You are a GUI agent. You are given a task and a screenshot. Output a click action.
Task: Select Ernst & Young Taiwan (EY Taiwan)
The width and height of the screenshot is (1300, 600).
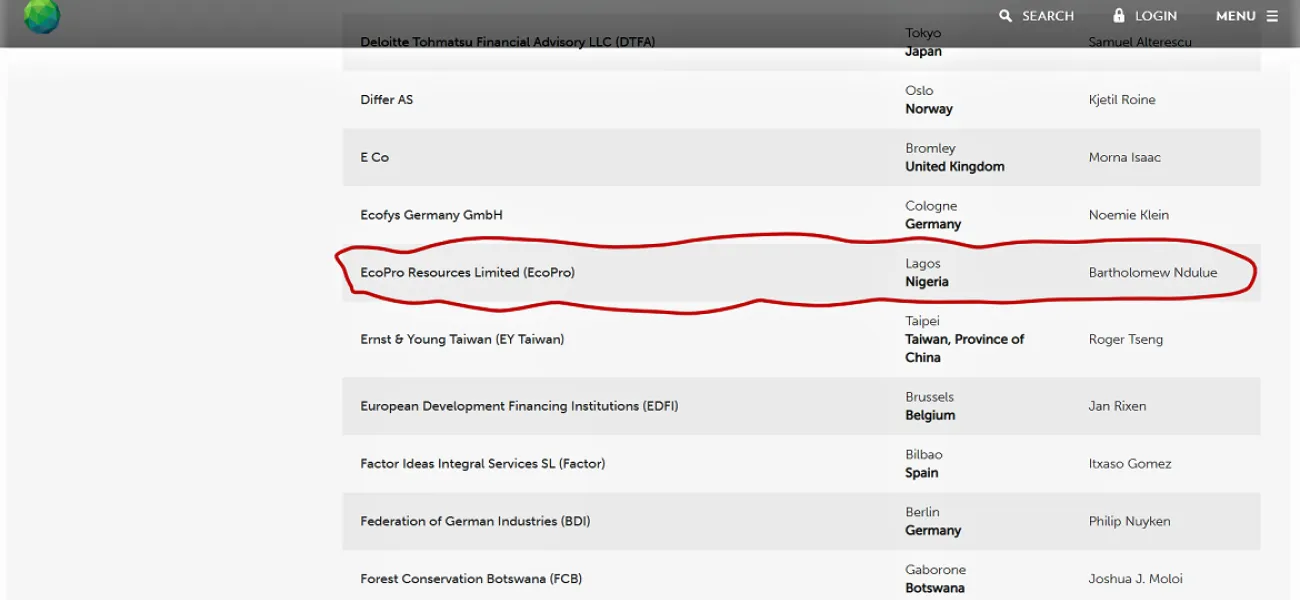[x=464, y=339]
